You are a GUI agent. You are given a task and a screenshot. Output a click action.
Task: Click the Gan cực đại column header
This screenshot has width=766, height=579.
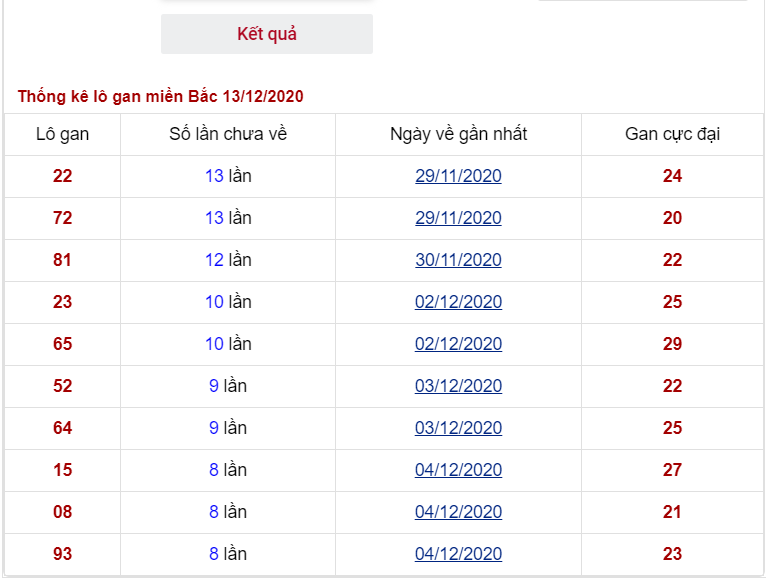pyautogui.click(x=672, y=134)
